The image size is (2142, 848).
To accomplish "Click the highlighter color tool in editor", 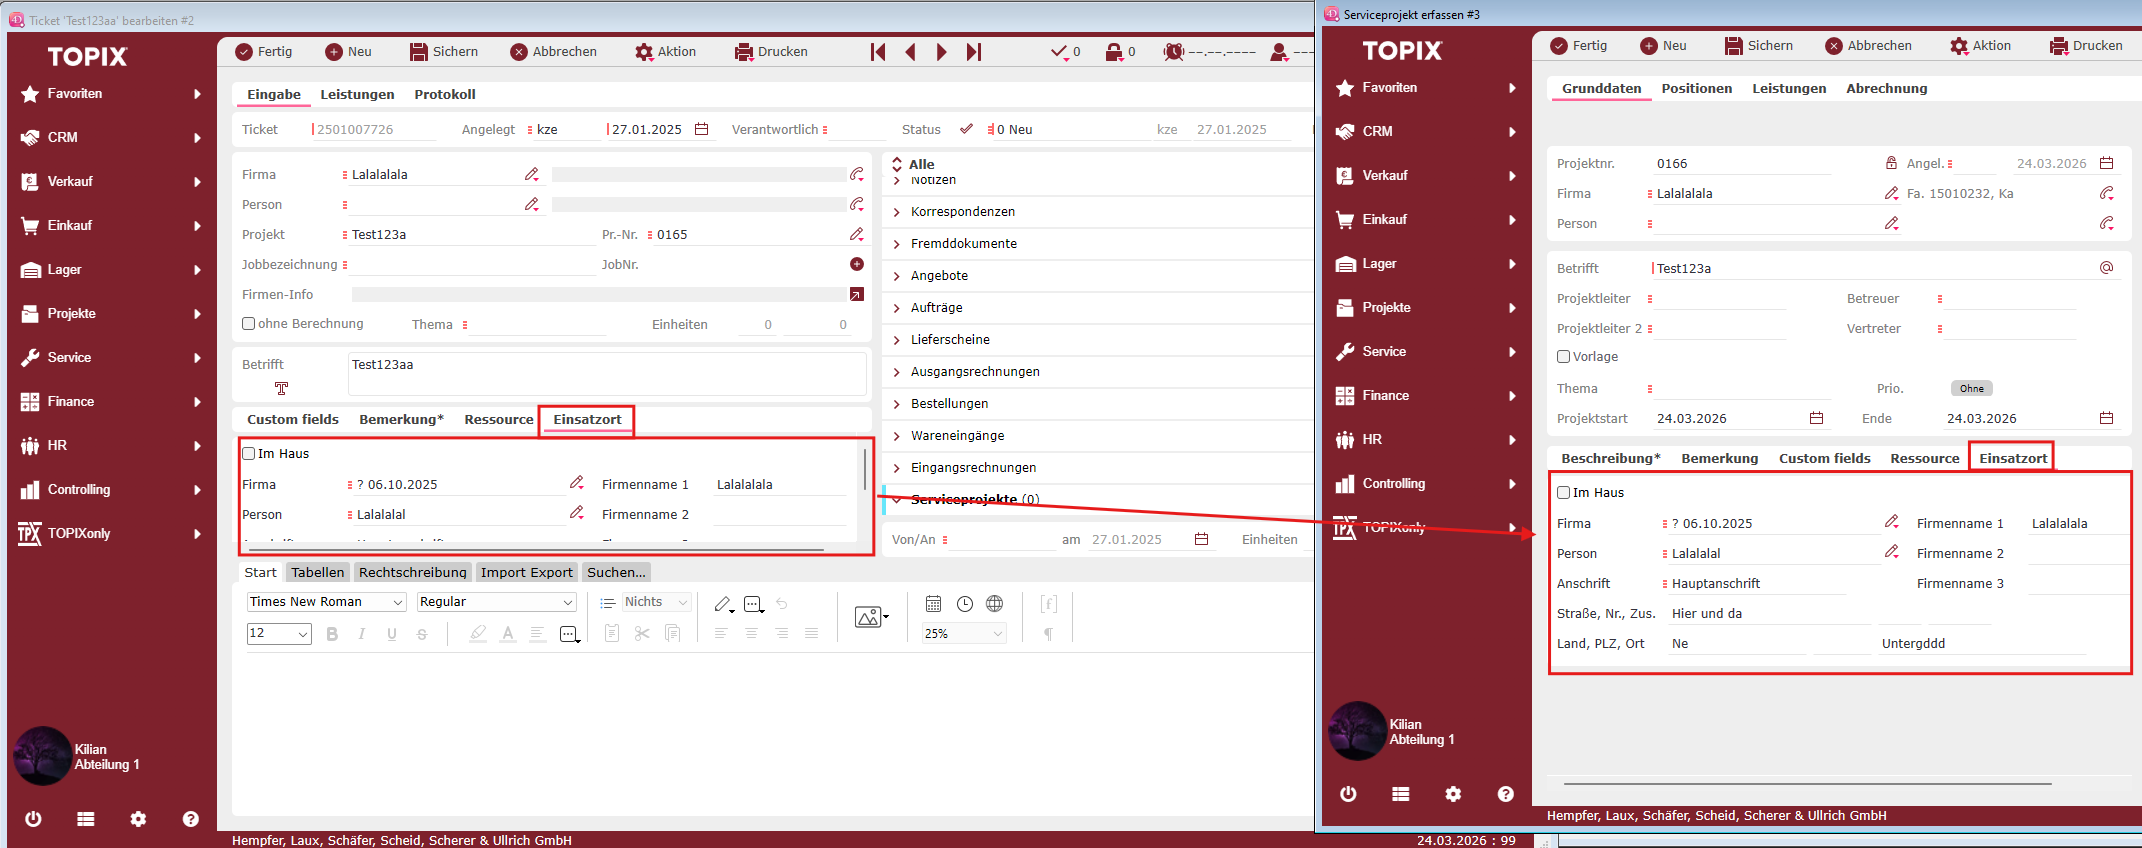I will tap(478, 634).
